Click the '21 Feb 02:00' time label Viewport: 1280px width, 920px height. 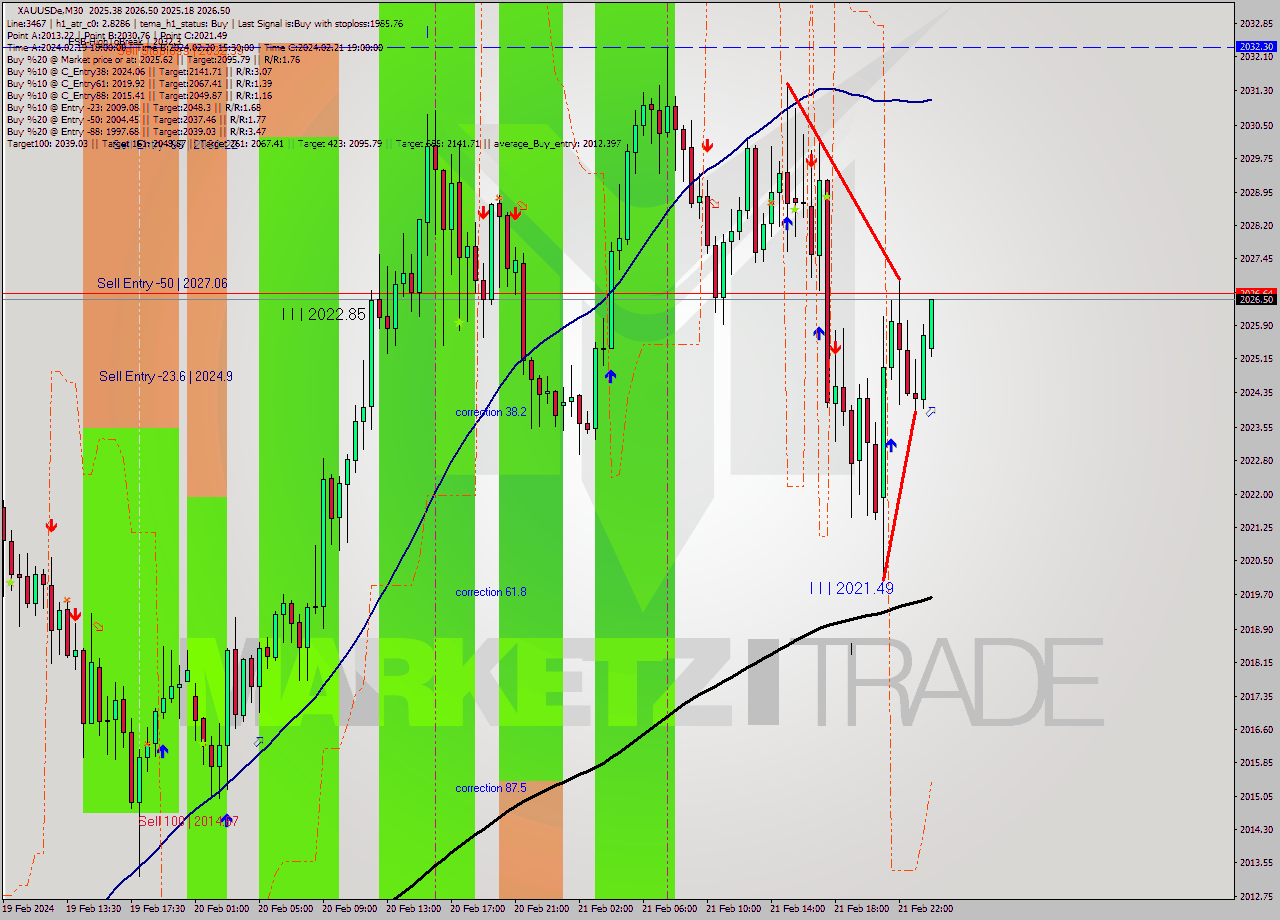[606, 909]
